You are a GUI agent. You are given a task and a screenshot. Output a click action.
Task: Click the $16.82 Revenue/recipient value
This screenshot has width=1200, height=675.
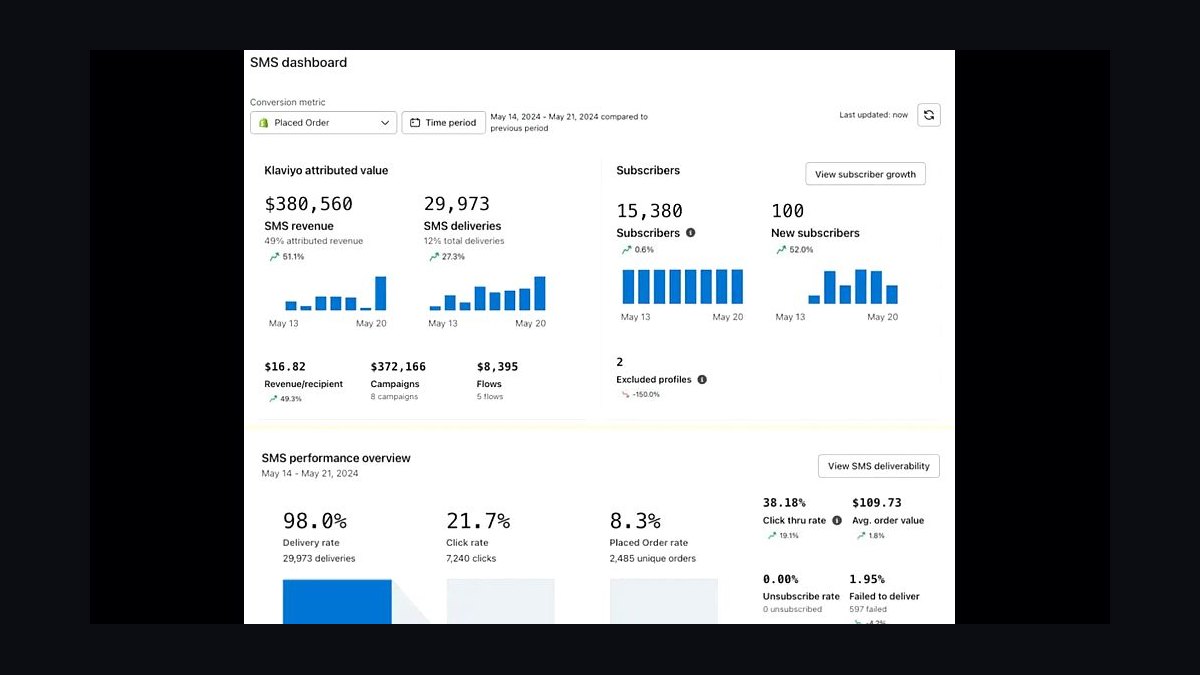pyautogui.click(x=286, y=367)
